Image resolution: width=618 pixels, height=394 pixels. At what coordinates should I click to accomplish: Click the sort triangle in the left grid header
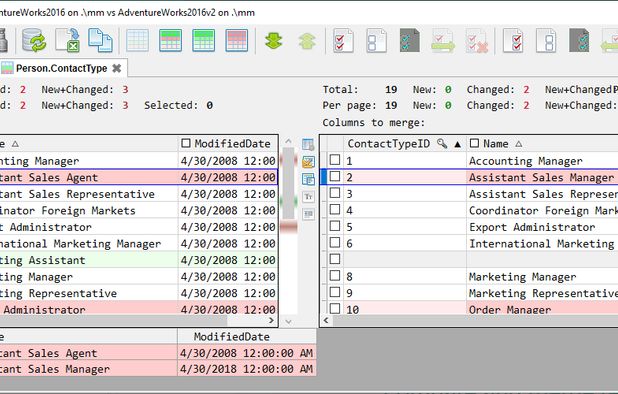tap(15, 144)
